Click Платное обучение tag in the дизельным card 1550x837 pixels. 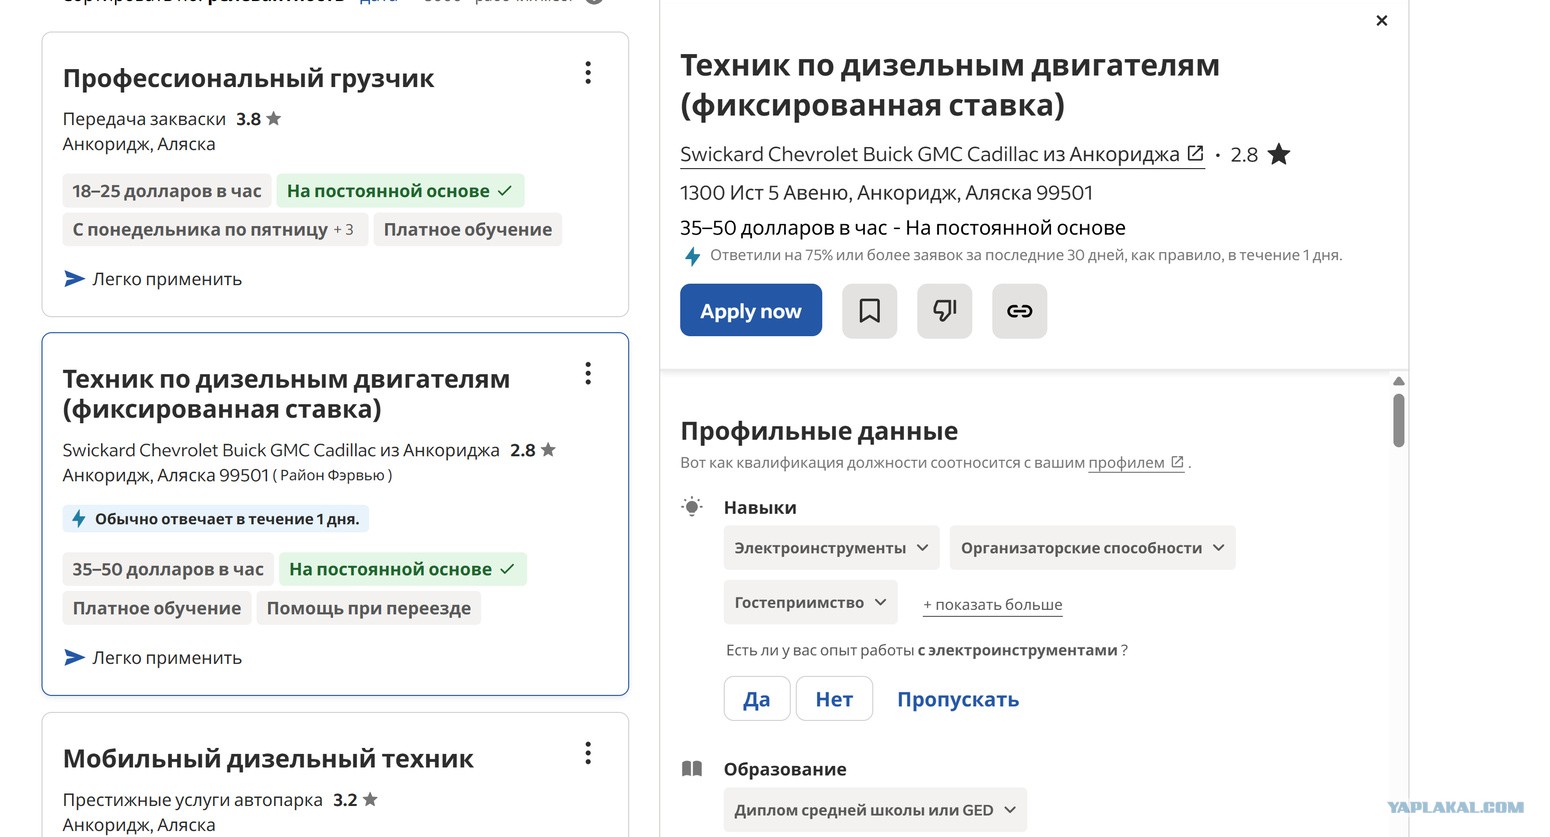point(157,608)
